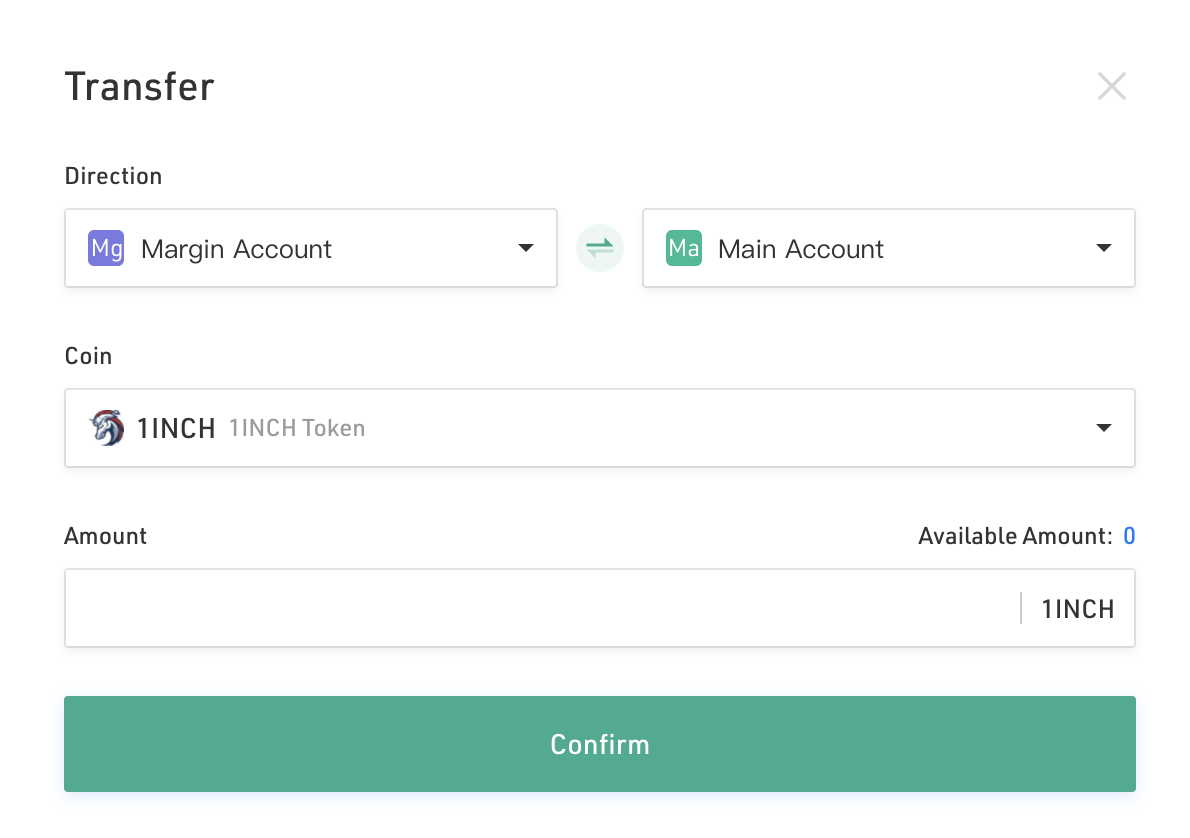Click the blue available amount value 0
The height and width of the screenshot is (838, 1190).
click(x=1129, y=536)
